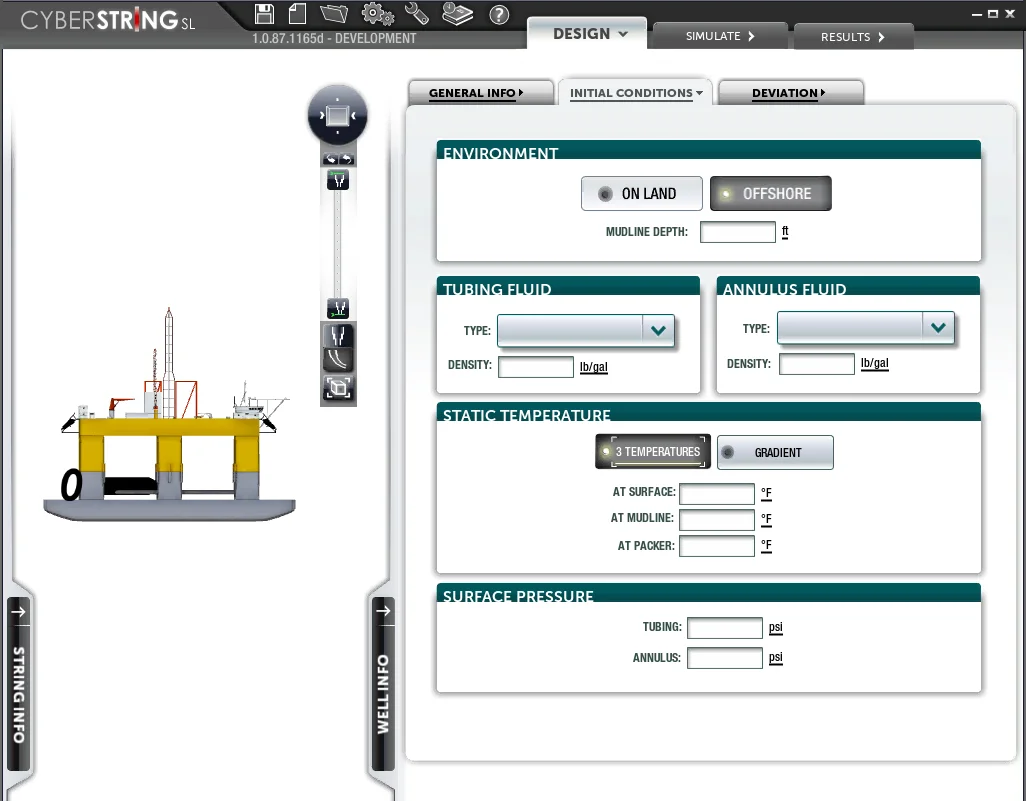Change At Packer temperature unit °F
1026x801 pixels.
tap(766, 545)
